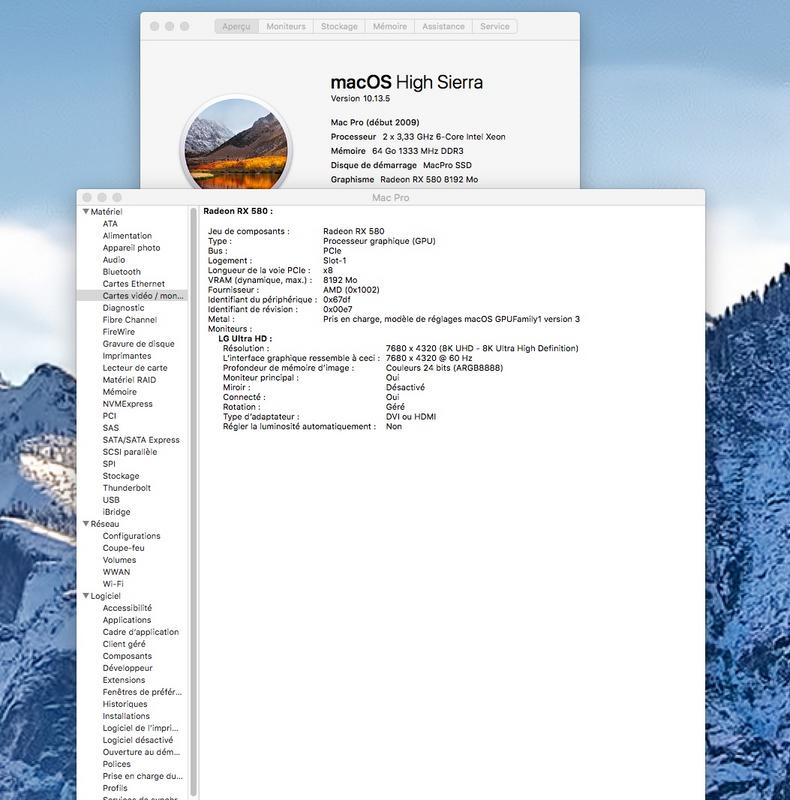Viewport: 790px width, 800px height.
Task: Click the LG Ultra HD monitor name
Action: pos(245,338)
